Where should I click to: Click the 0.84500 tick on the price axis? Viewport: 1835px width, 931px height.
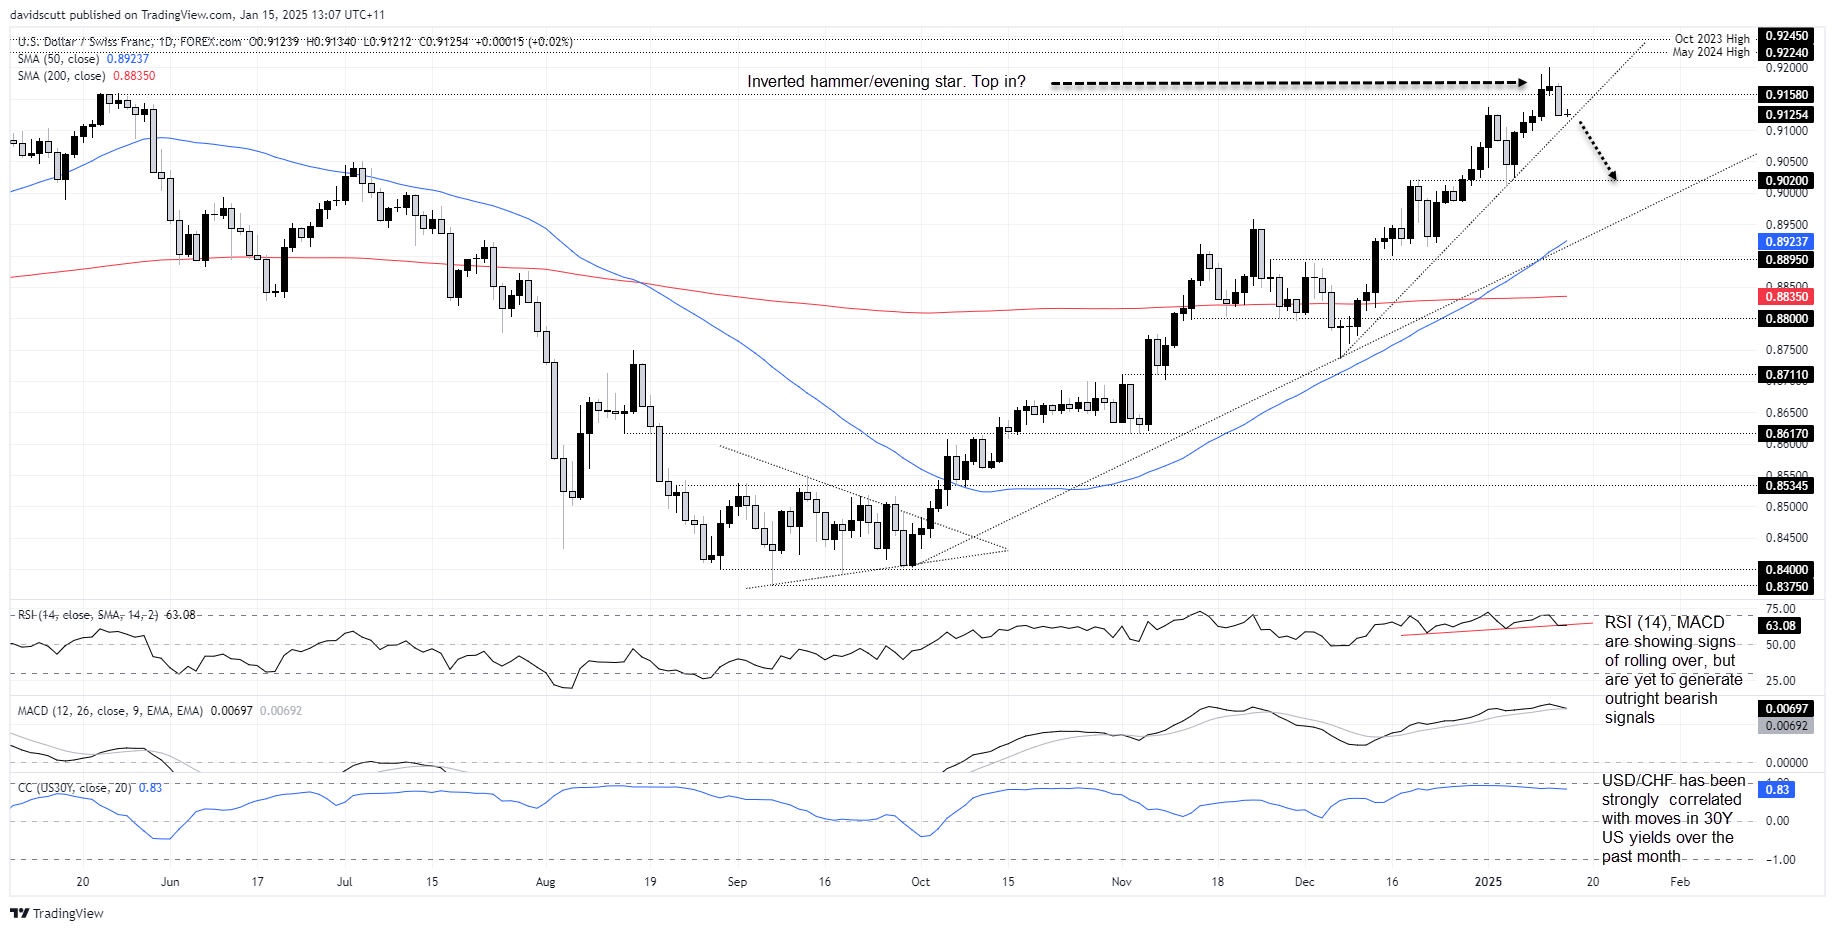pyautogui.click(x=1786, y=538)
